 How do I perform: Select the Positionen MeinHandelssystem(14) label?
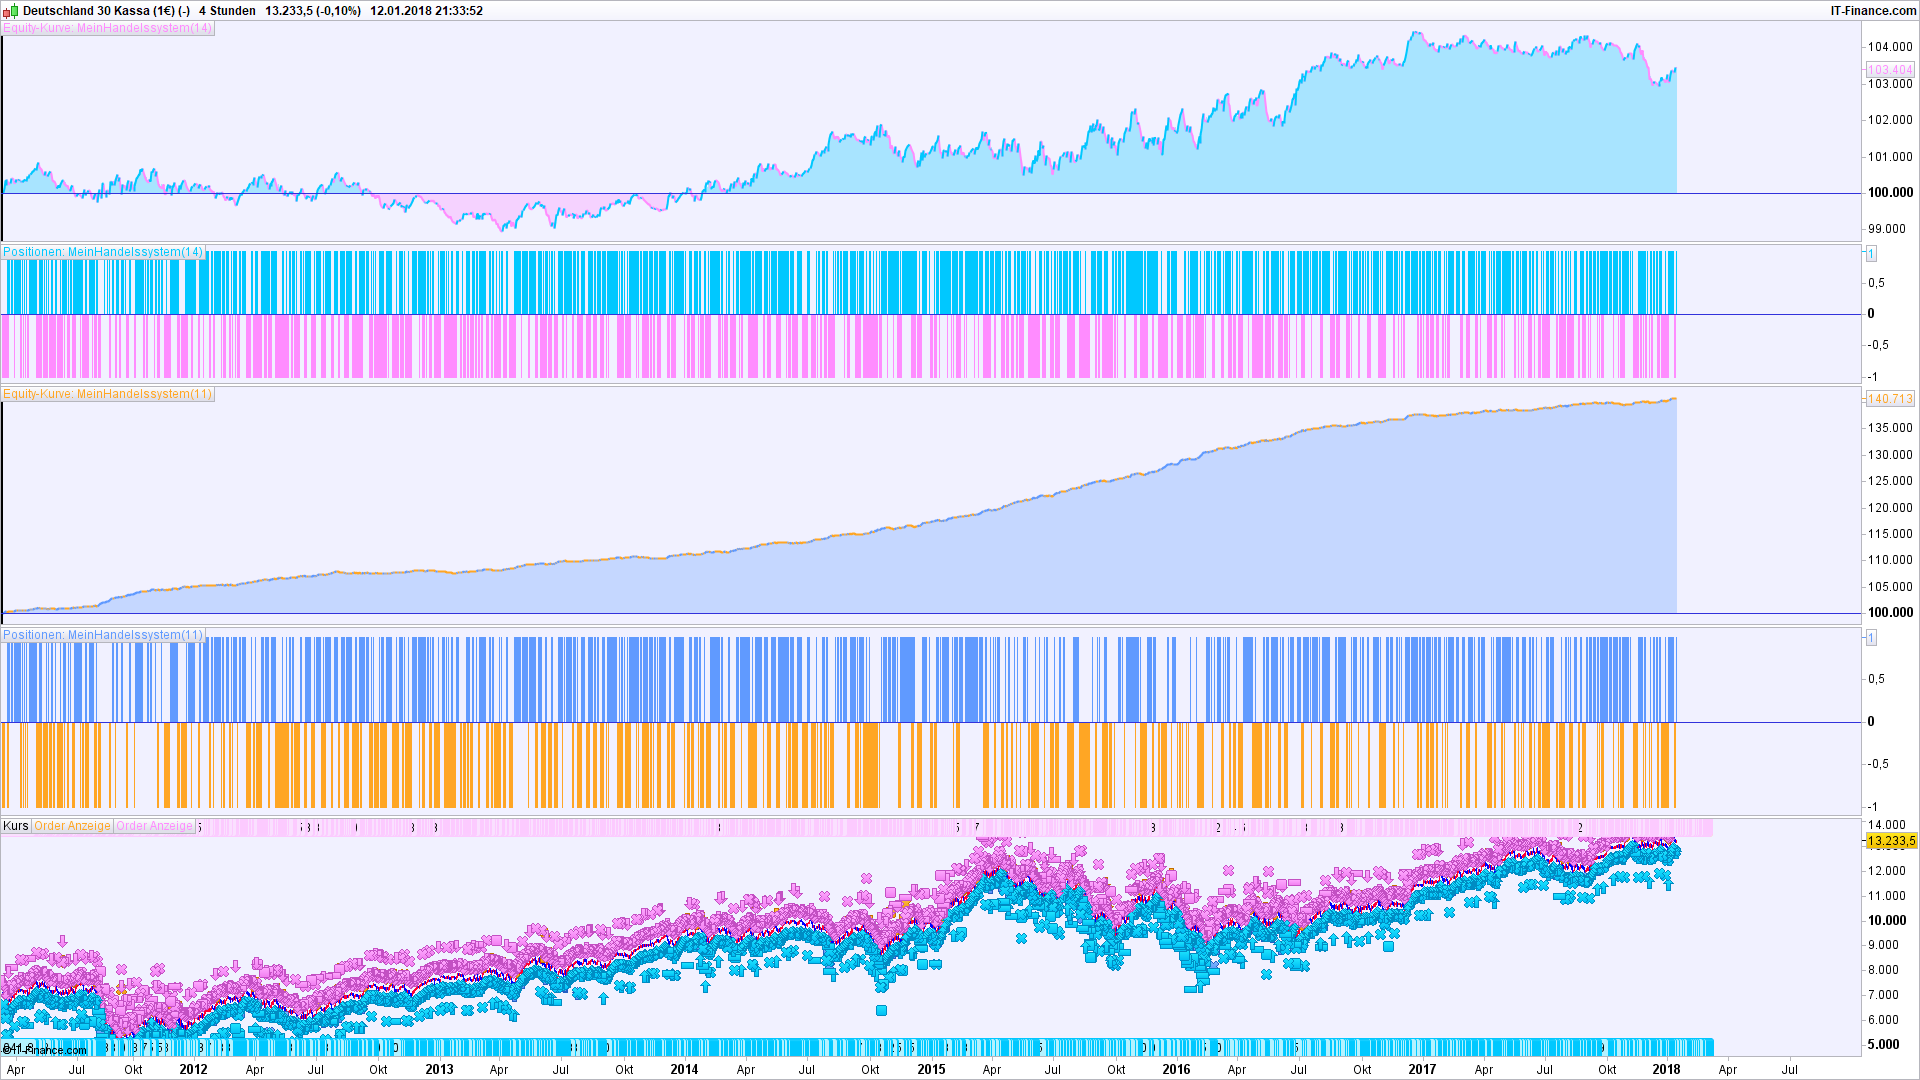[103, 252]
